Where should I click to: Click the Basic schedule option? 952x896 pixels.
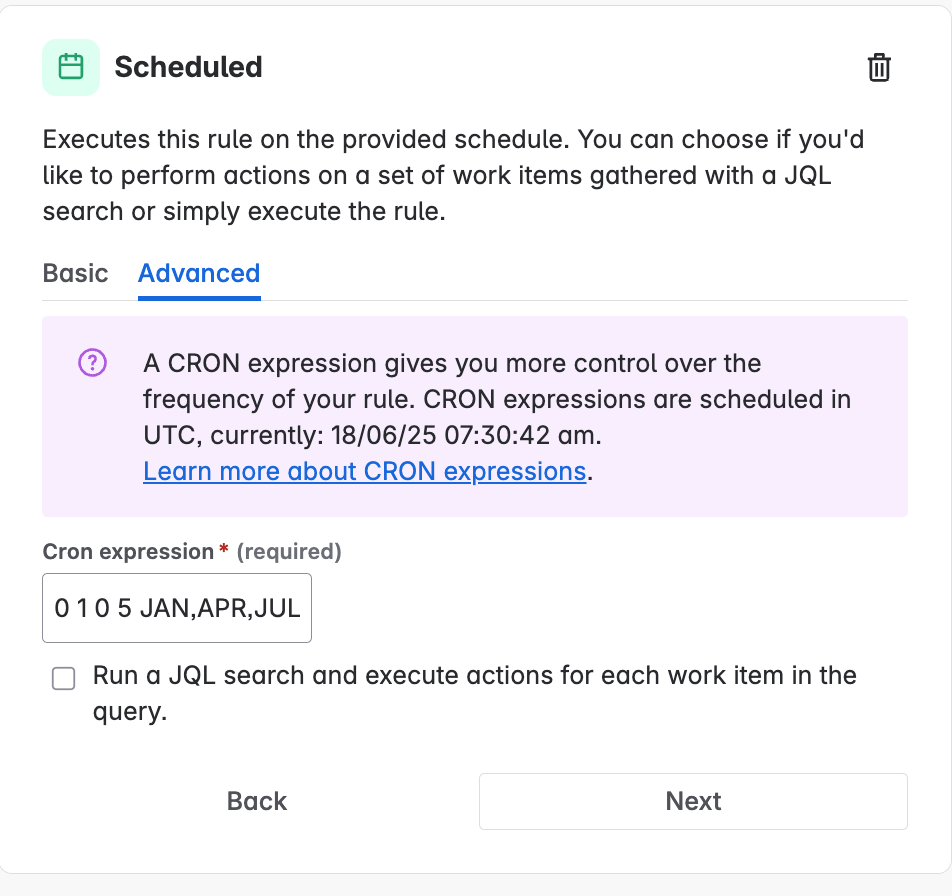tap(75, 273)
